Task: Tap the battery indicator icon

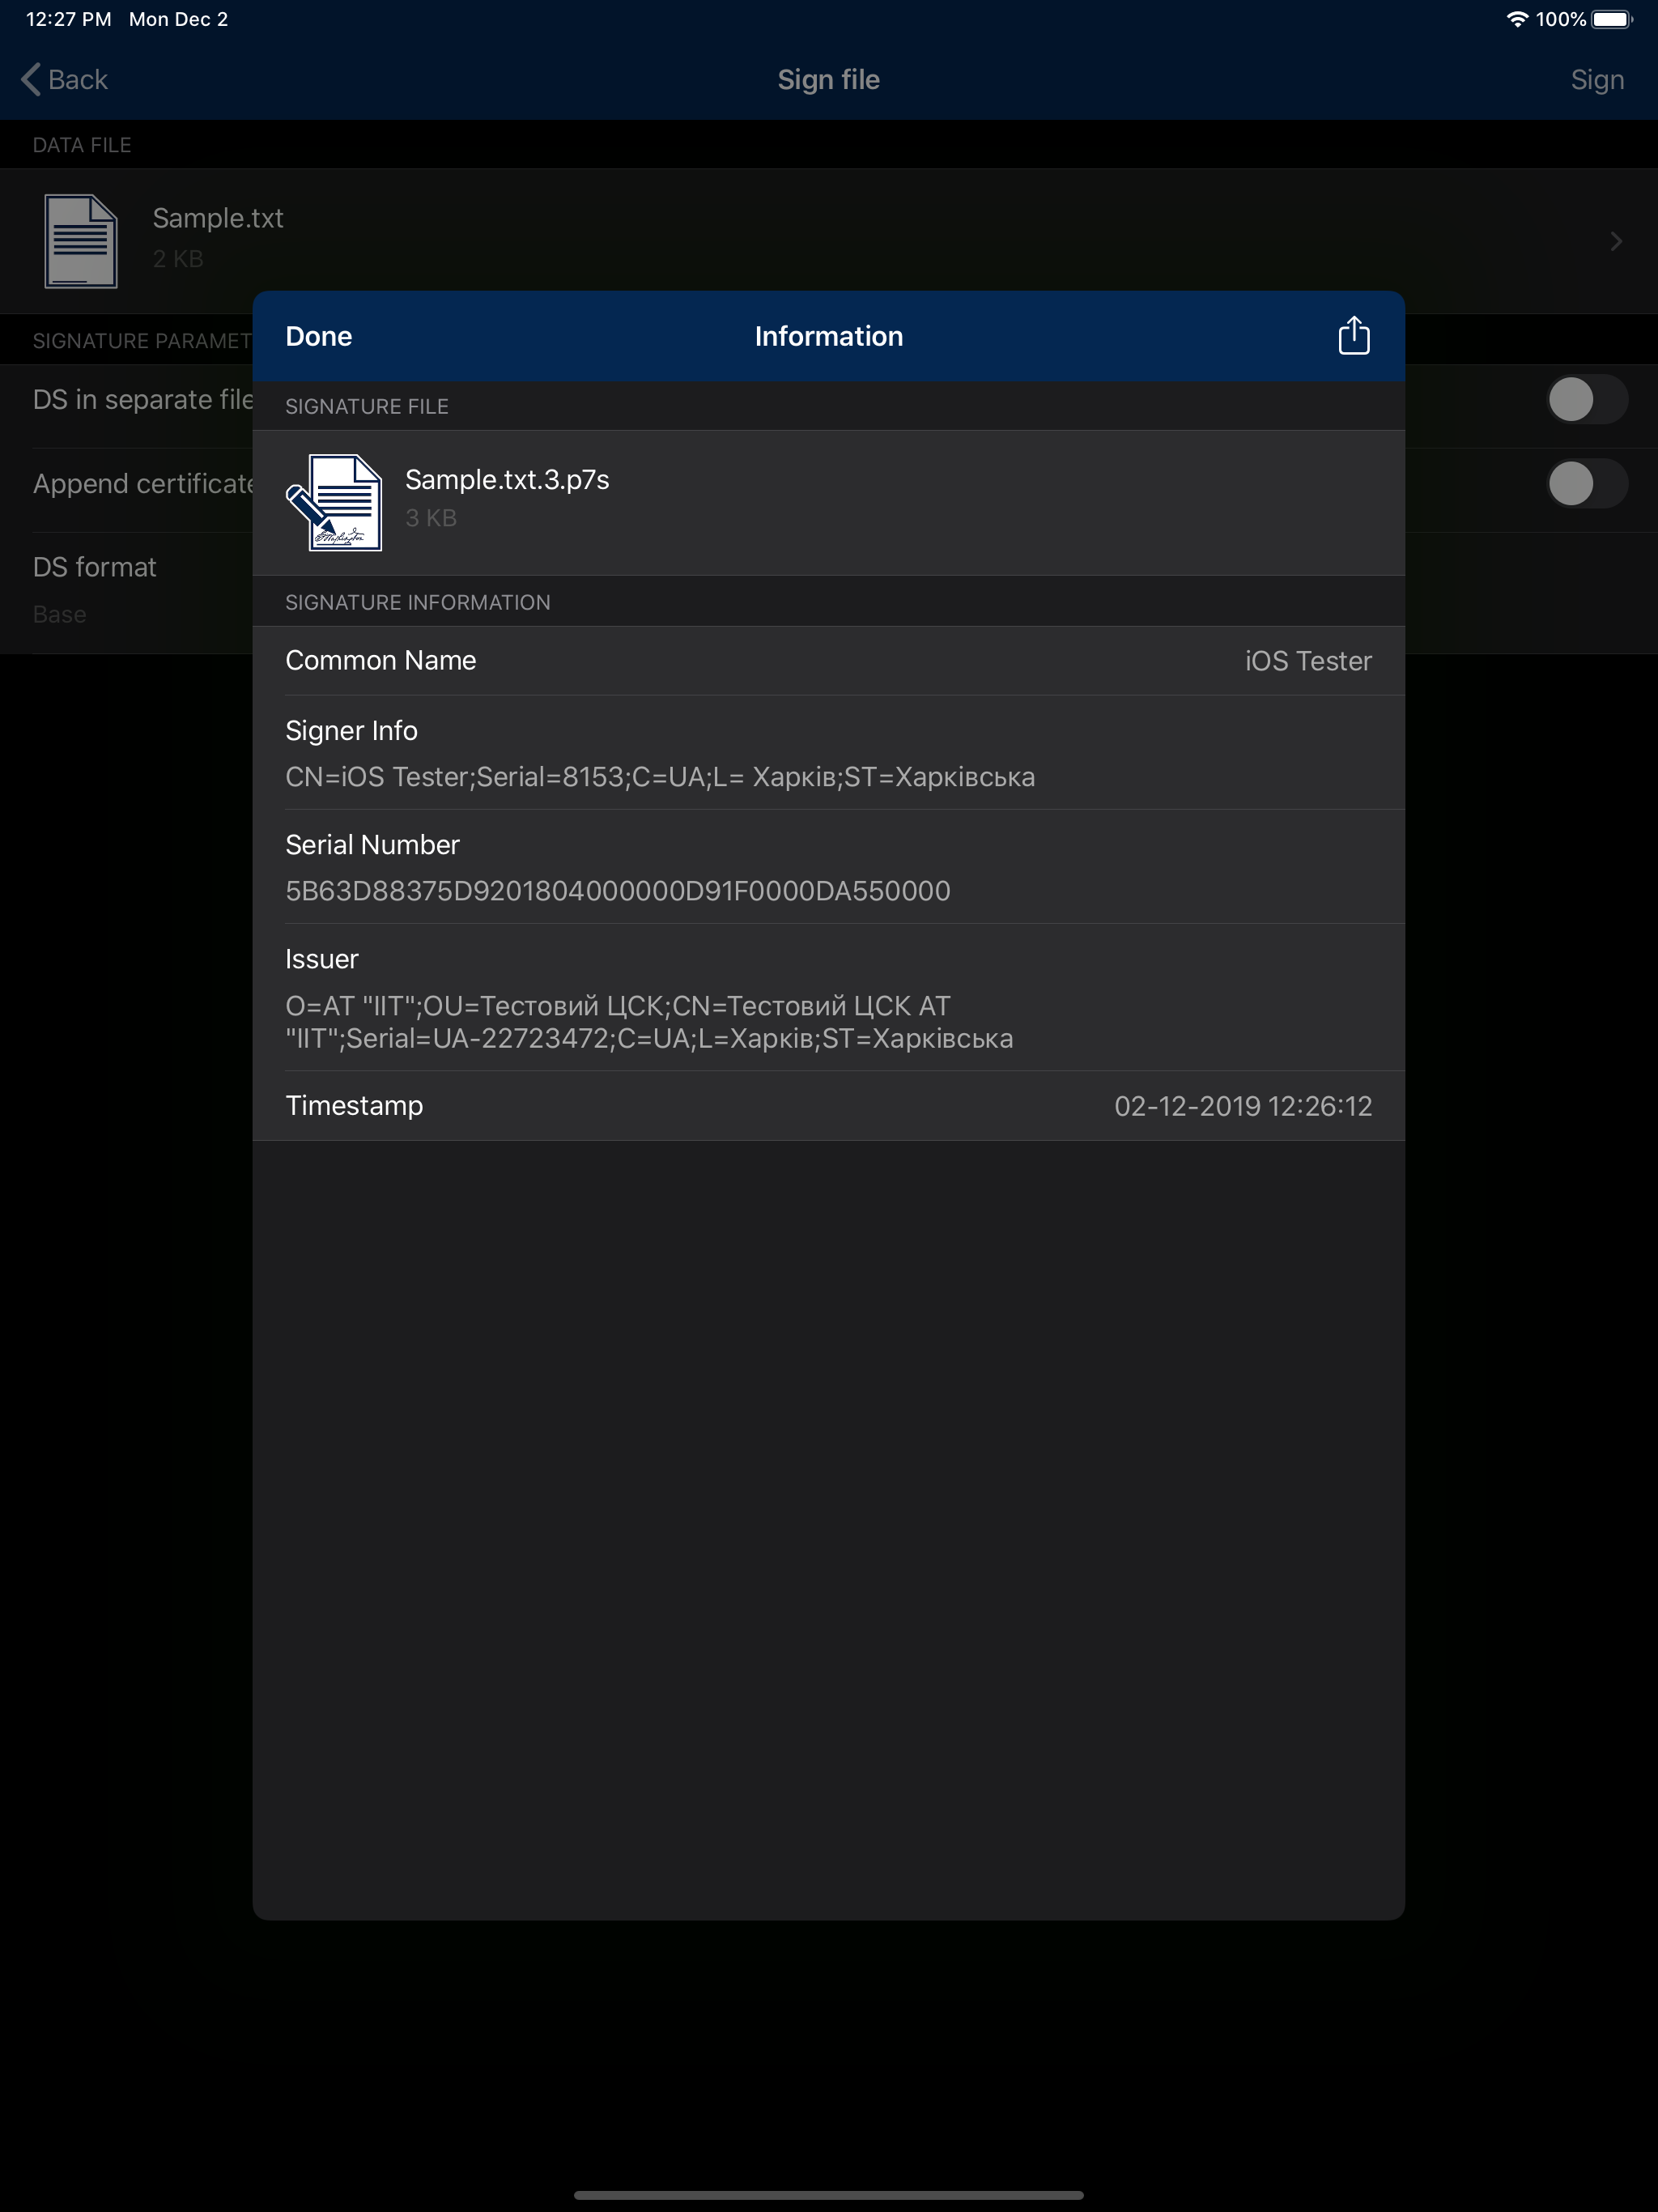Action: (x=1612, y=19)
